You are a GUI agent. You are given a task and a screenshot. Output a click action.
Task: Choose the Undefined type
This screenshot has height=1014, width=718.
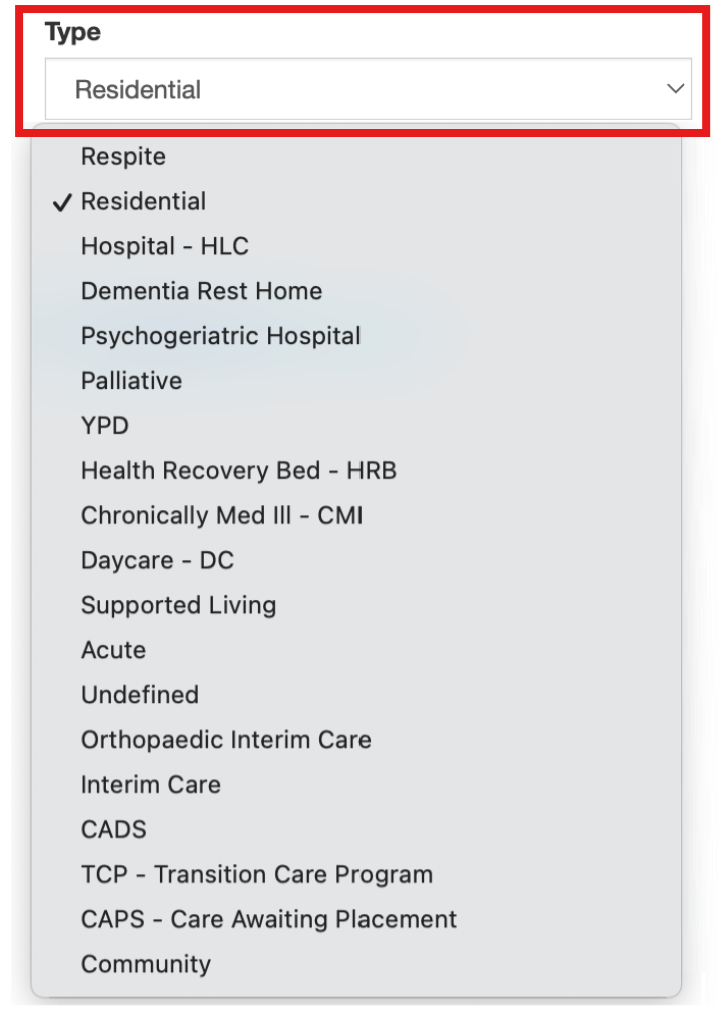coord(139,694)
